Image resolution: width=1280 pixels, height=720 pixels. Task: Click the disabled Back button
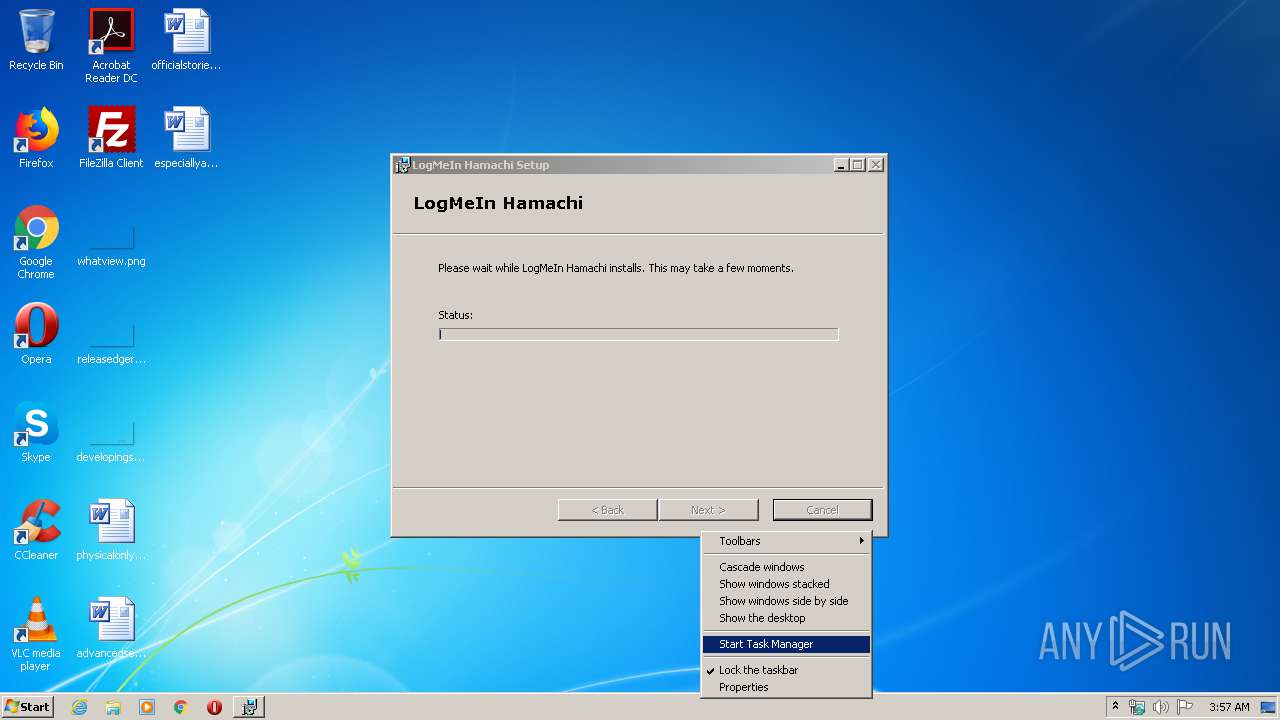coord(607,510)
